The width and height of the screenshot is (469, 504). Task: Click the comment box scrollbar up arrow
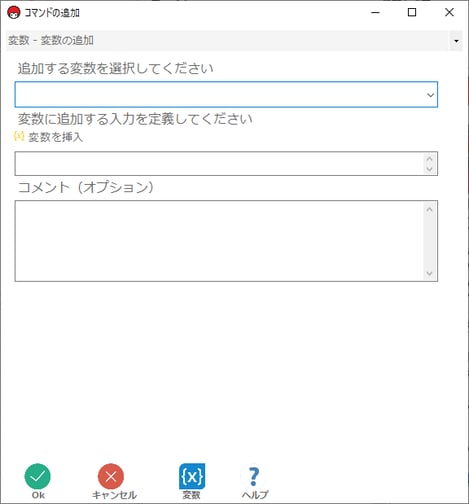[430, 209]
